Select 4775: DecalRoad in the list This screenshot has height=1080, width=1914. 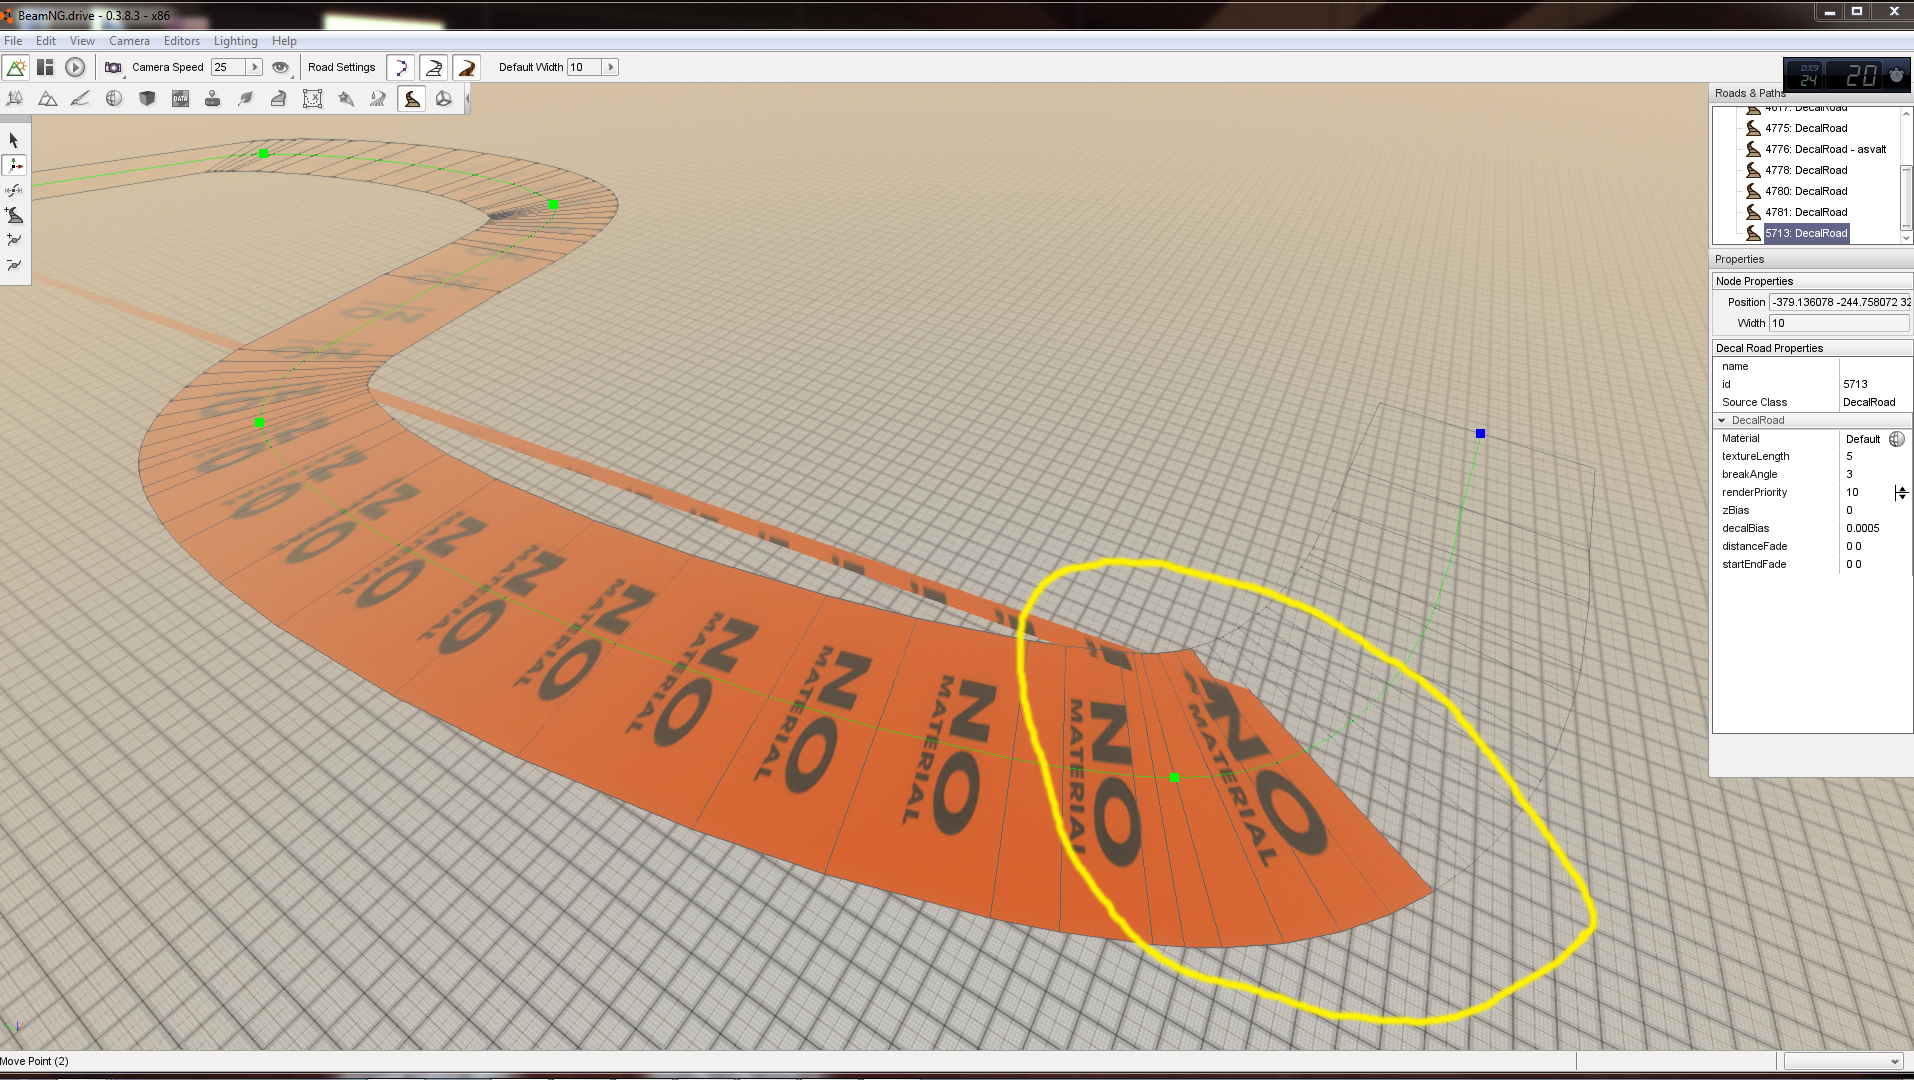(1806, 128)
